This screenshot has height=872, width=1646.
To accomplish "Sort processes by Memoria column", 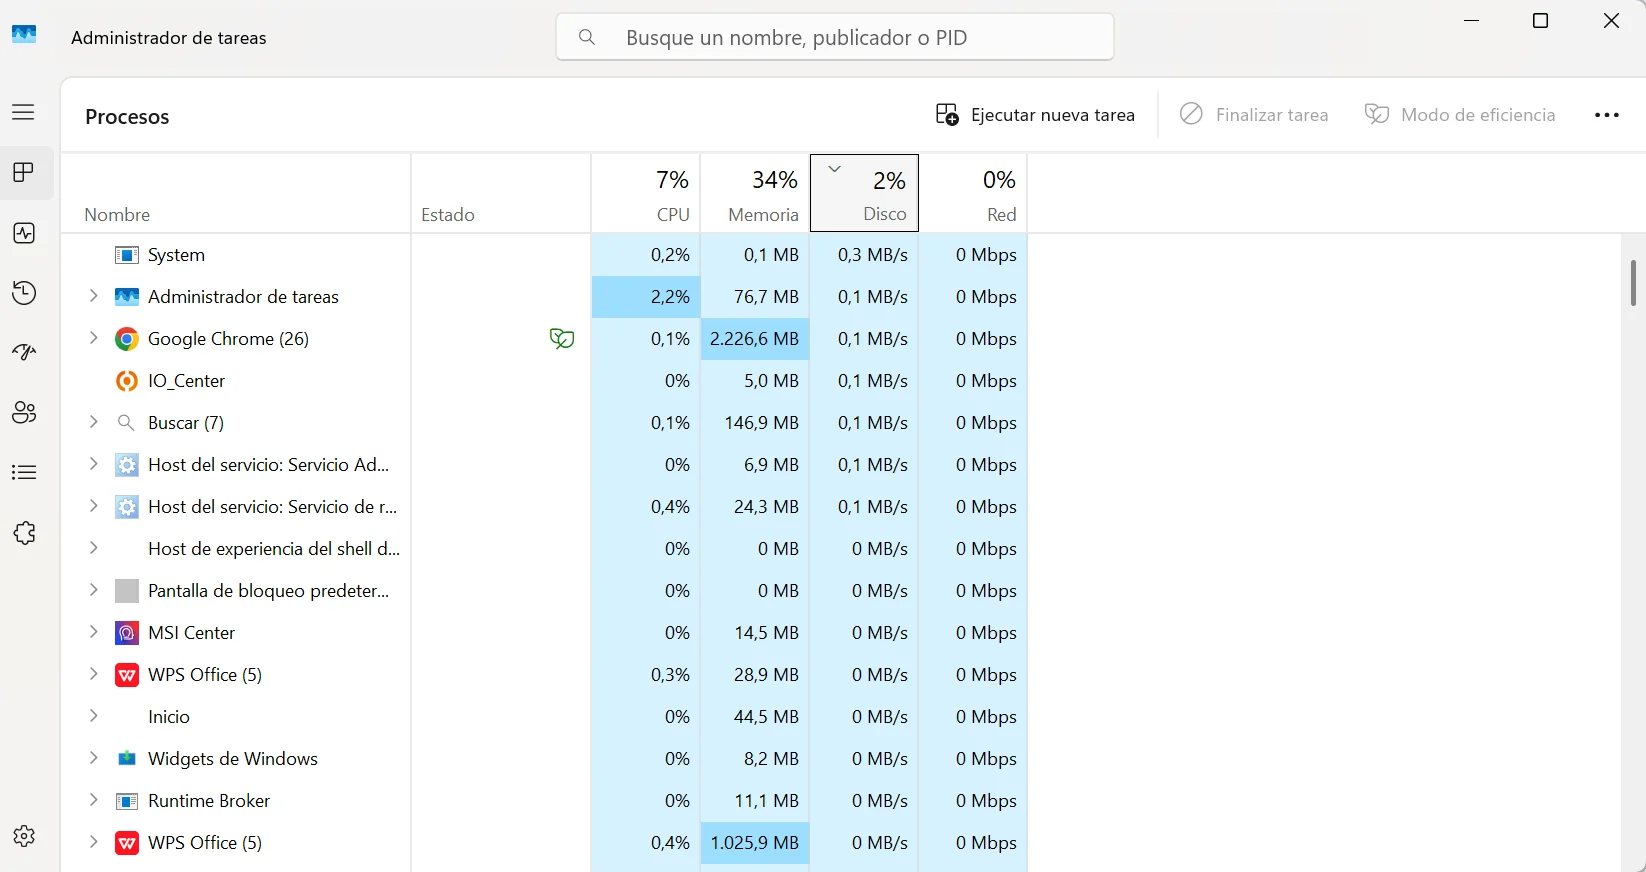I will point(755,194).
